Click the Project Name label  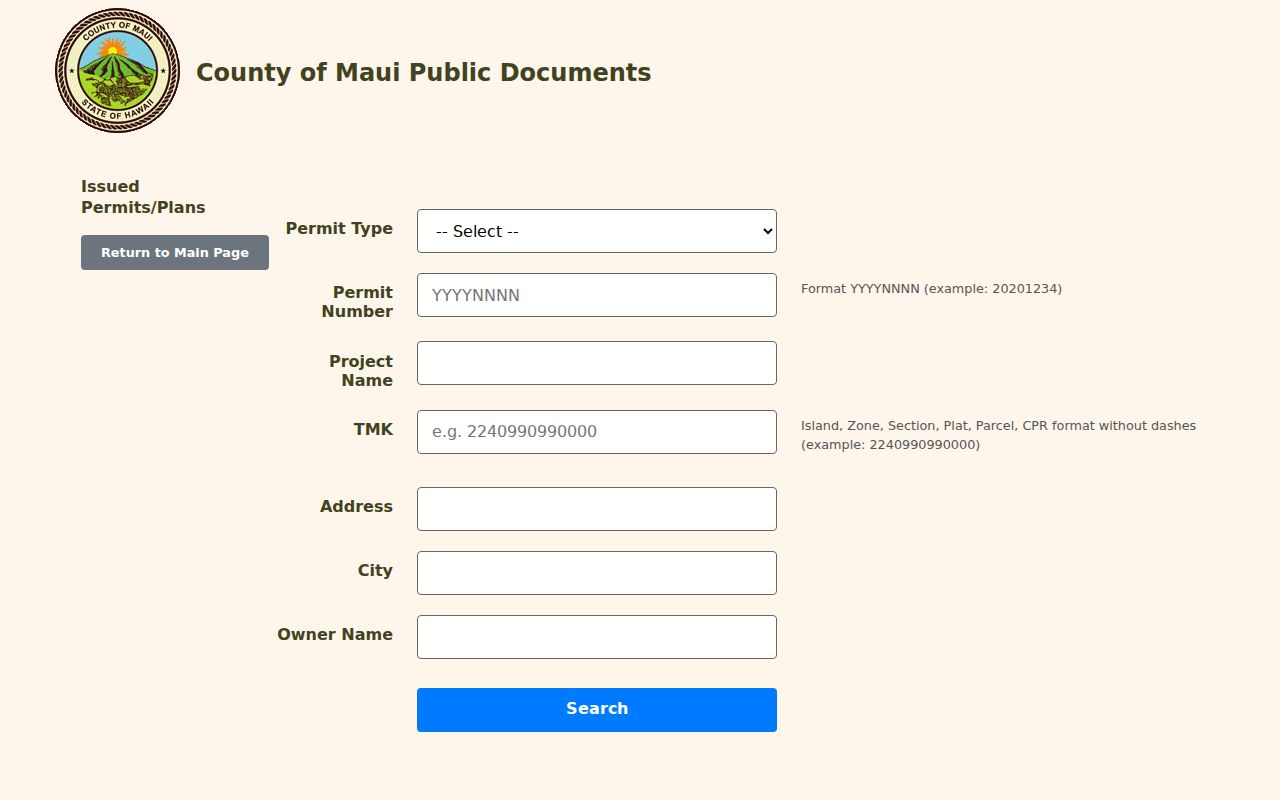click(x=361, y=371)
